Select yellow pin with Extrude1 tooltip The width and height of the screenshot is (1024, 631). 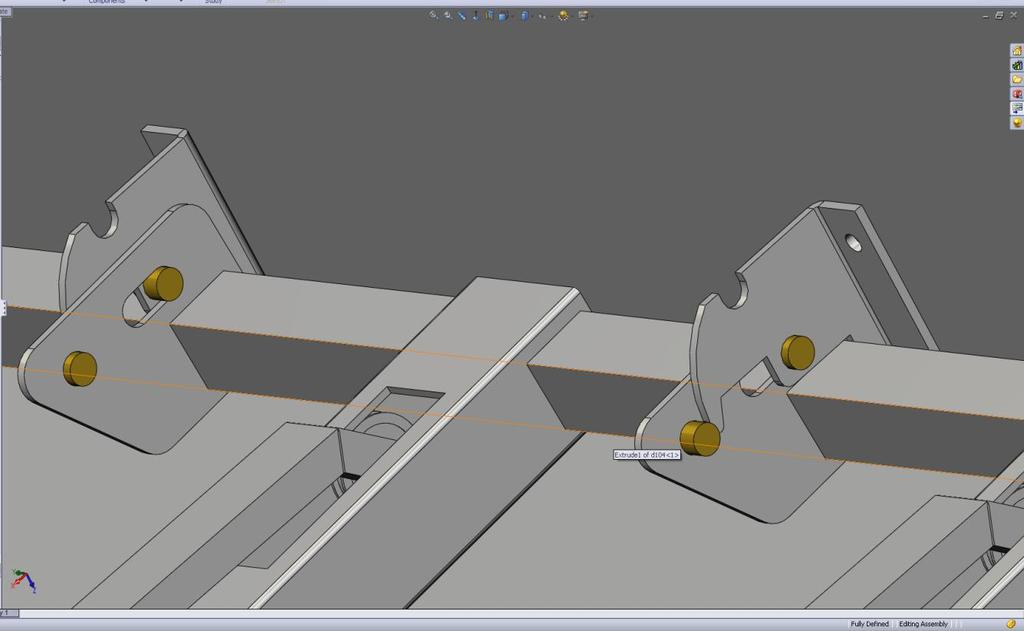(x=700, y=438)
